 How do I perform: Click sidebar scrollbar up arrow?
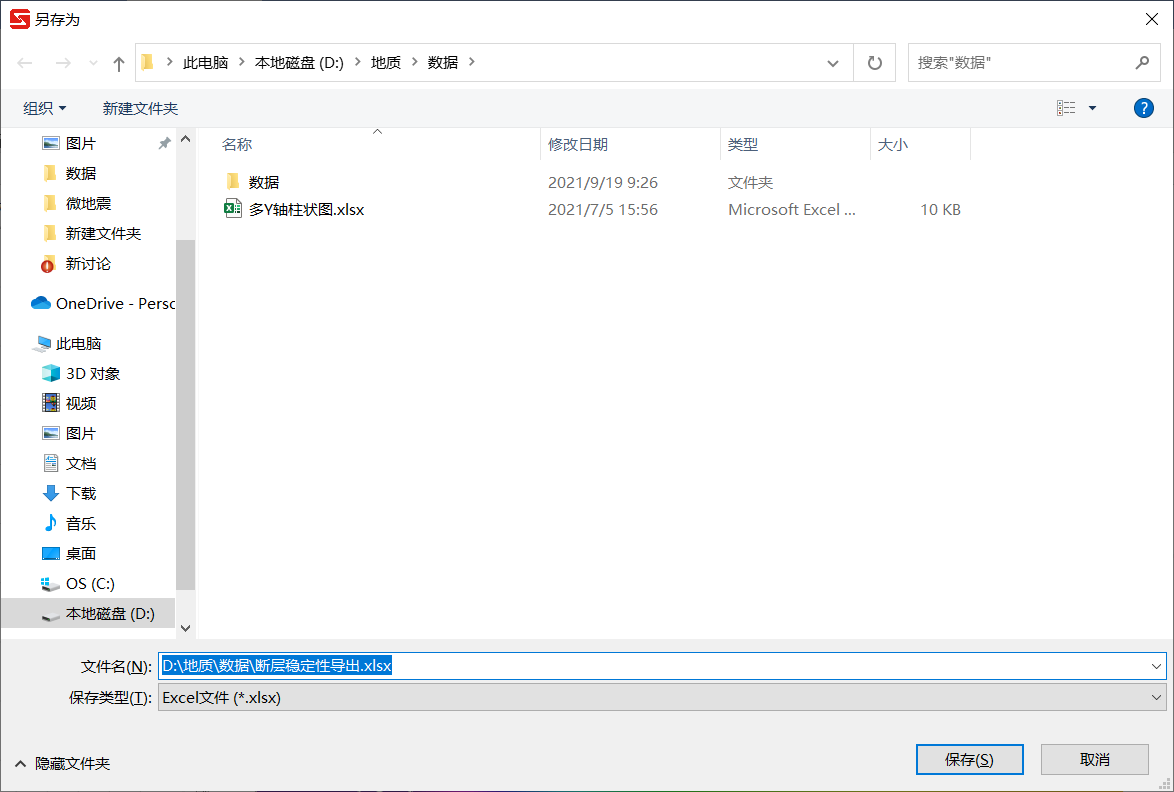point(186,139)
